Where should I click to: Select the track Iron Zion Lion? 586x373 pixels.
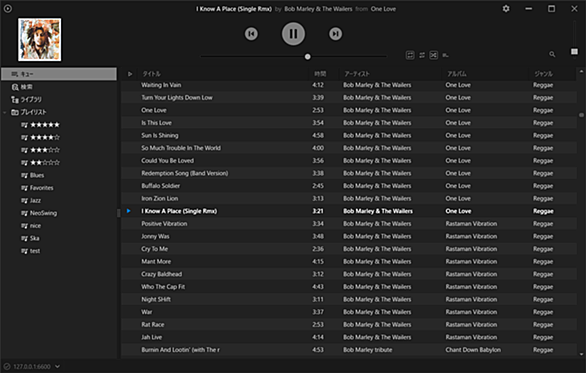point(160,198)
